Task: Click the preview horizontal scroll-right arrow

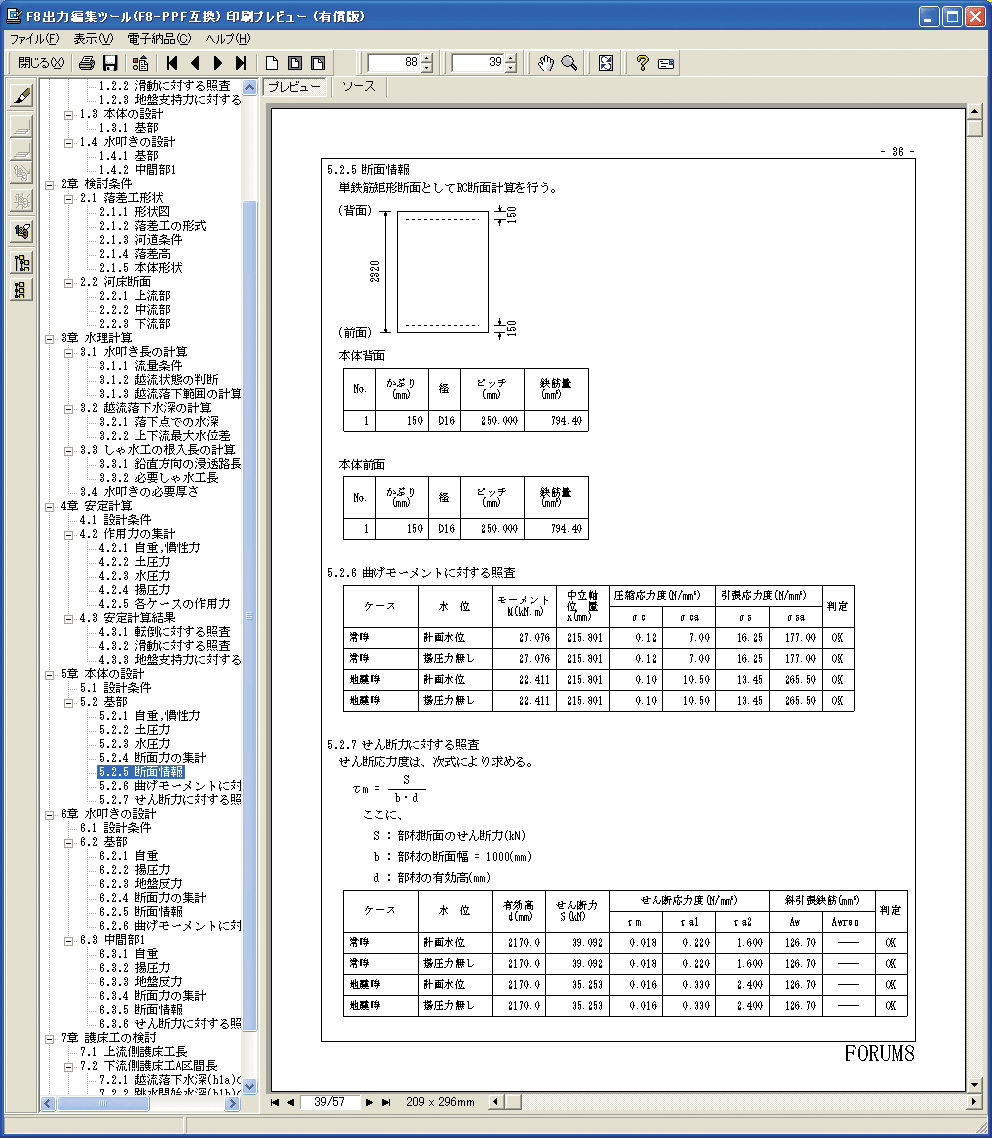Action: click(x=975, y=1102)
